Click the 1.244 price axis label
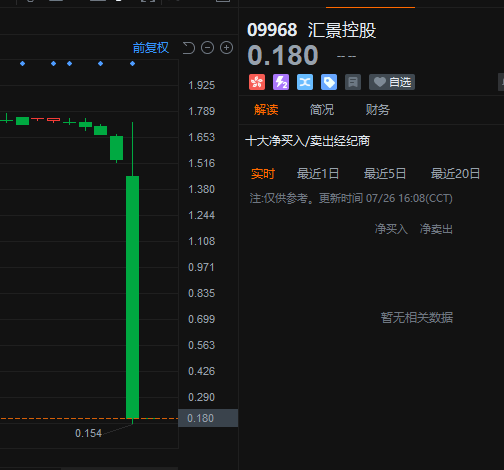Viewport: 504px width, 470px height. tap(202, 215)
